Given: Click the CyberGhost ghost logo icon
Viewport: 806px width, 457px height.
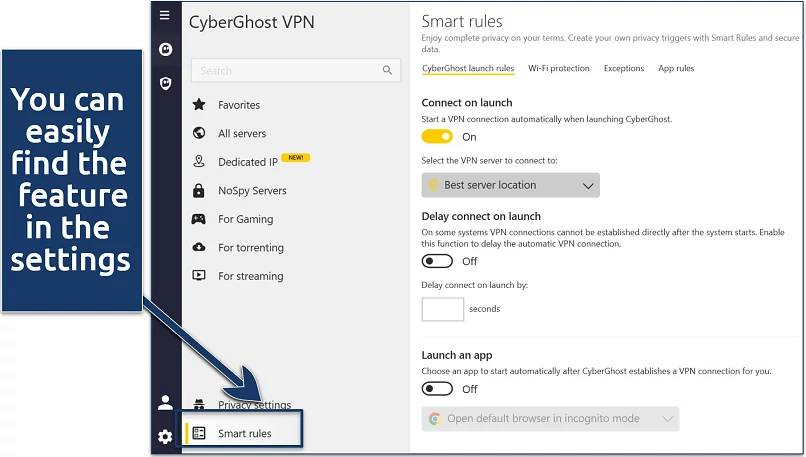Looking at the screenshot, I should point(165,49).
